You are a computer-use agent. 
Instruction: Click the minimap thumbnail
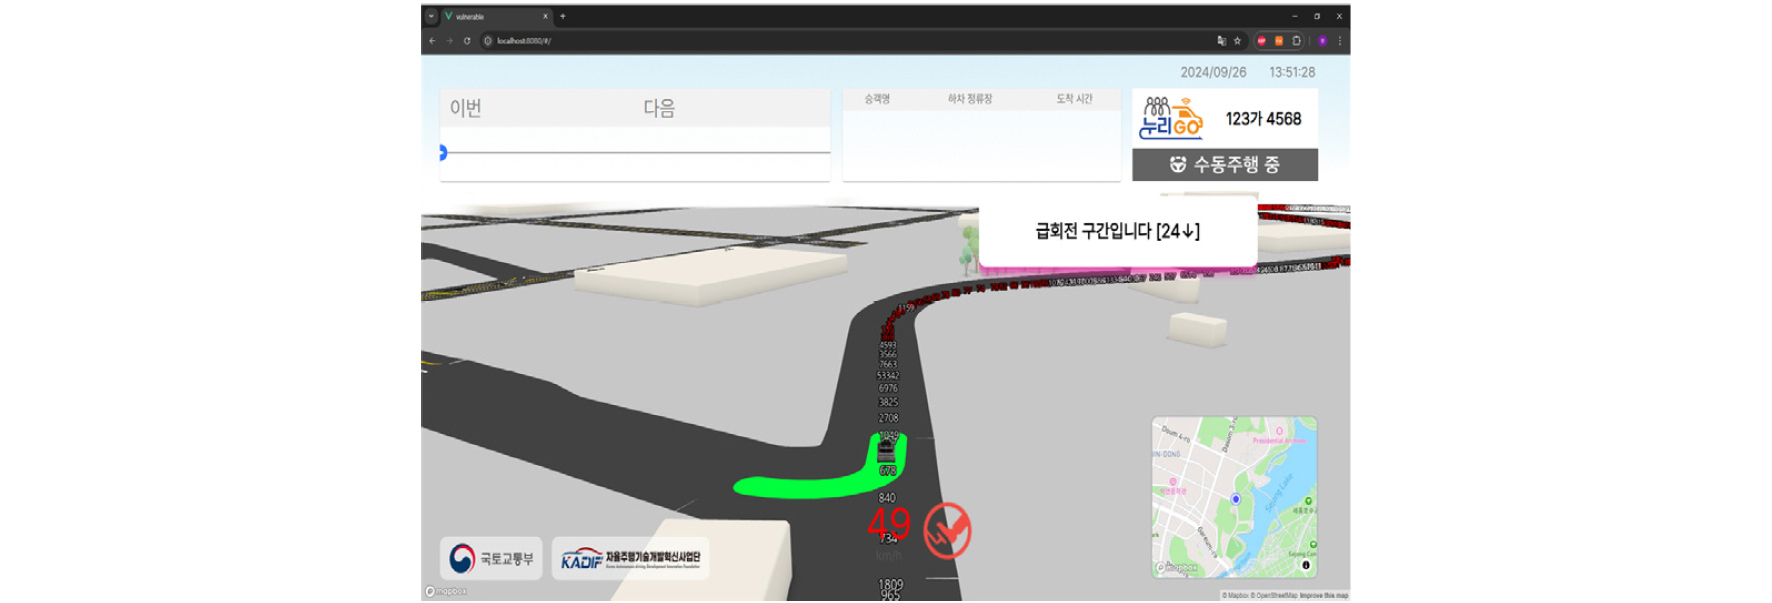pos(1234,497)
